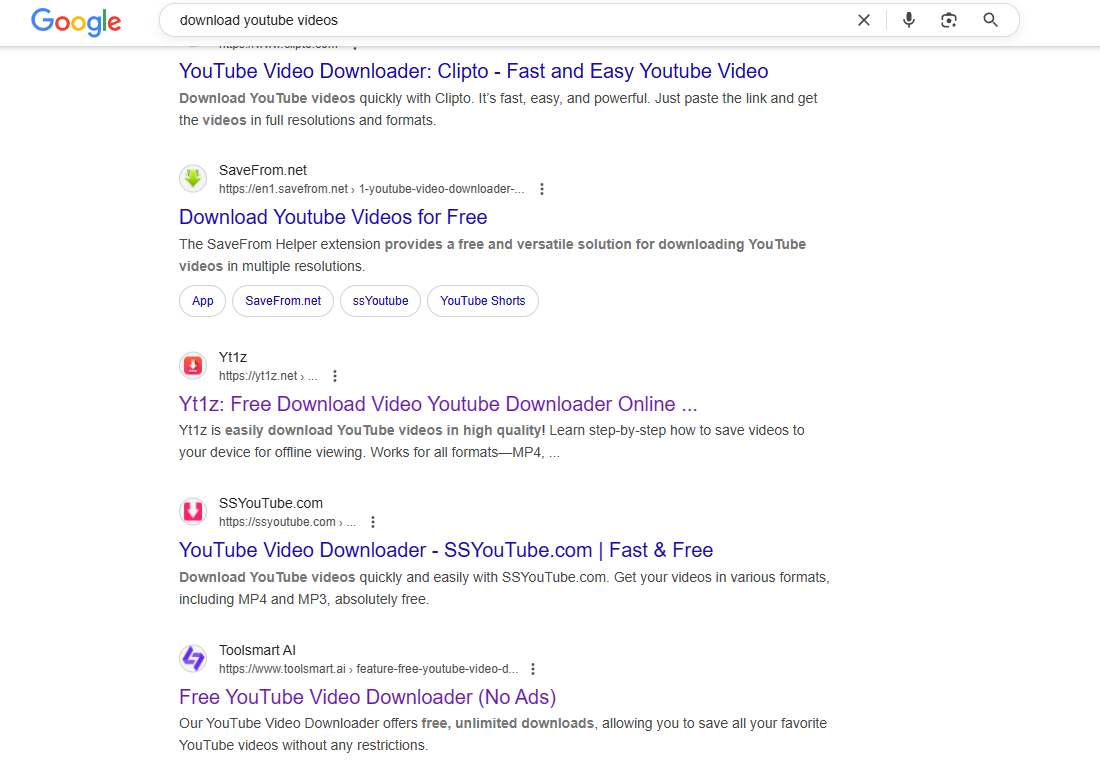The height and width of the screenshot is (764, 1100).
Task: Open "Free YouTube Video Downloader (No Ads)" result
Action: (x=368, y=697)
